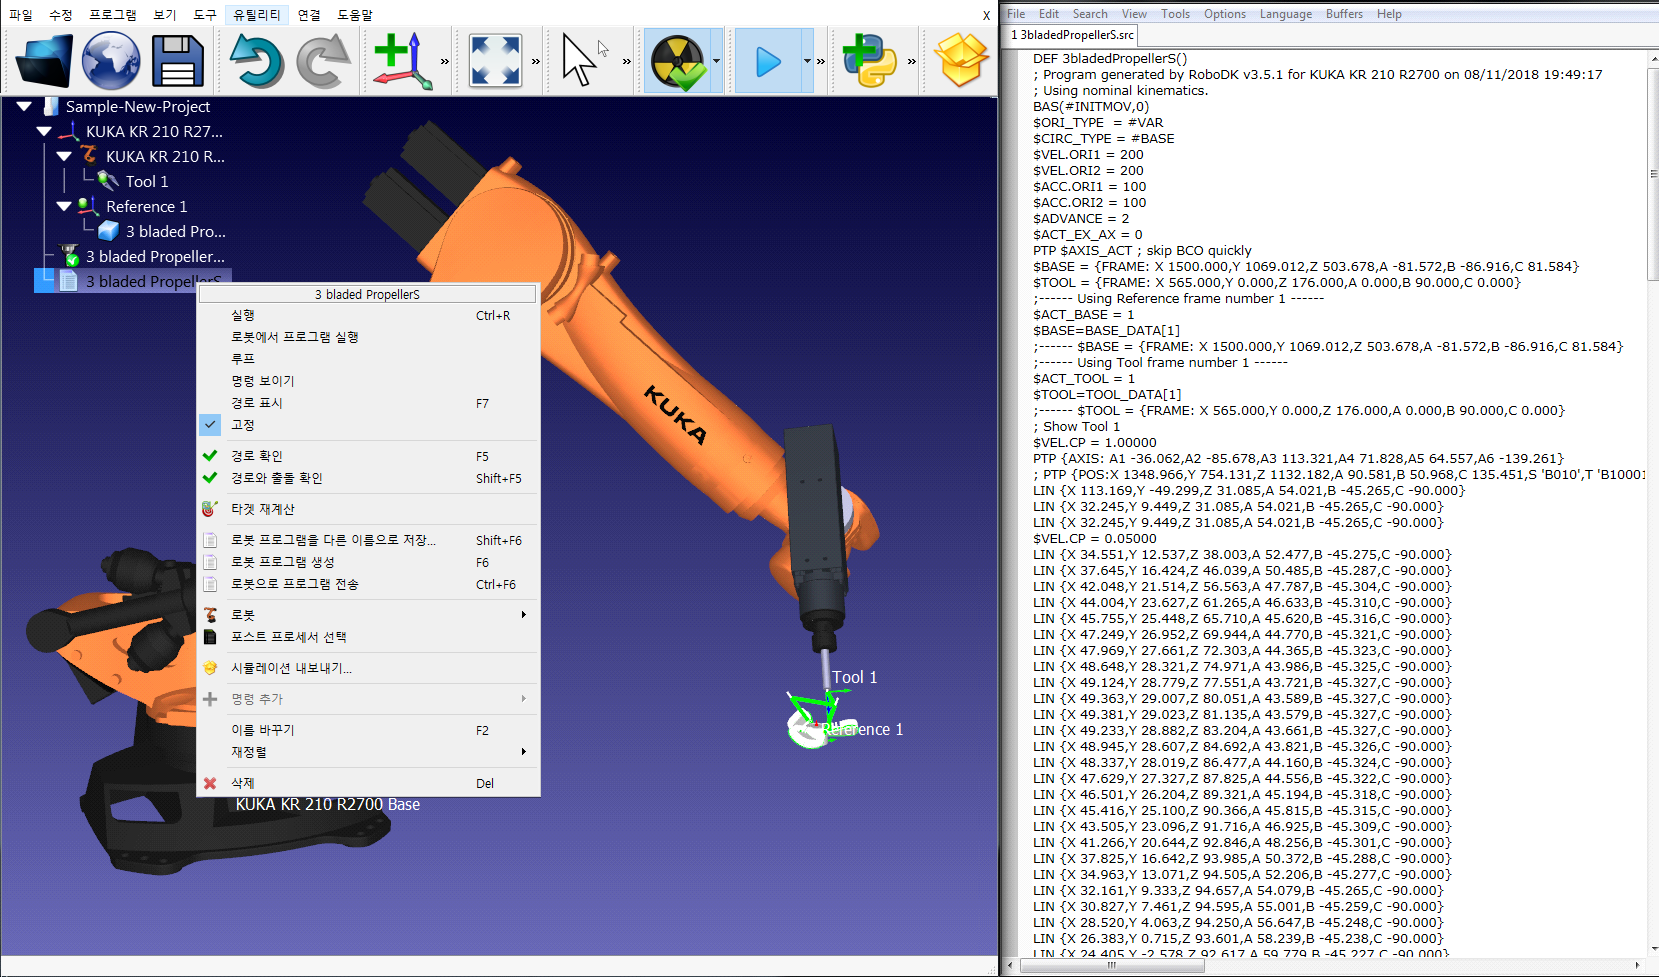Toggle collision check radiation icon
The width and height of the screenshot is (1659, 977).
(678, 61)
